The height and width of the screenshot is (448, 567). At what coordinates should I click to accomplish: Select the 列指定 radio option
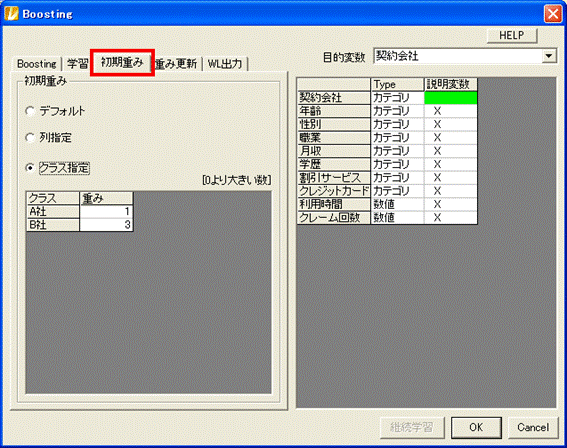(x=30, y=137)
